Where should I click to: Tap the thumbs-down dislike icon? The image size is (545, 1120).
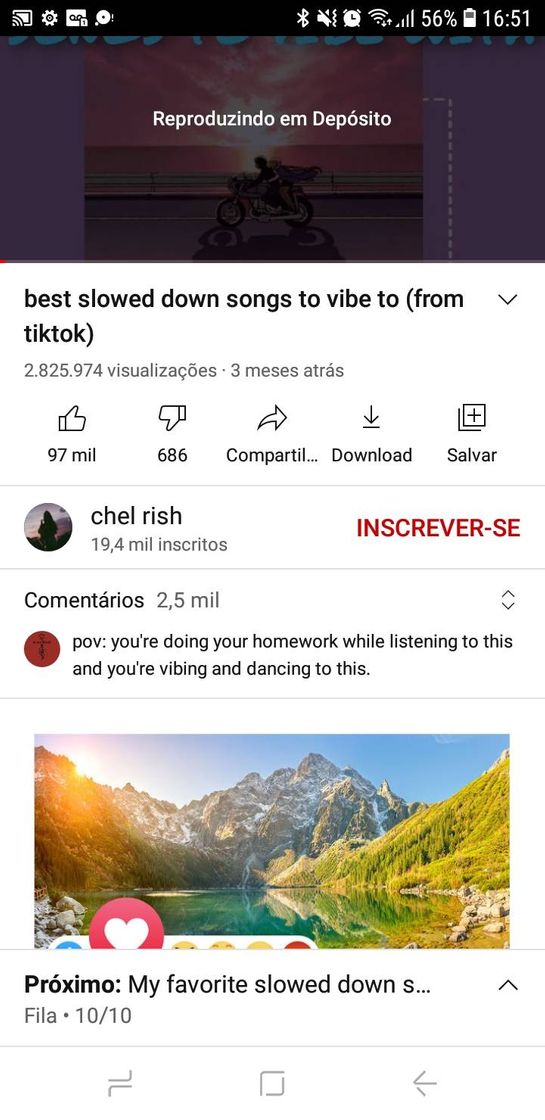pos(172,419)
